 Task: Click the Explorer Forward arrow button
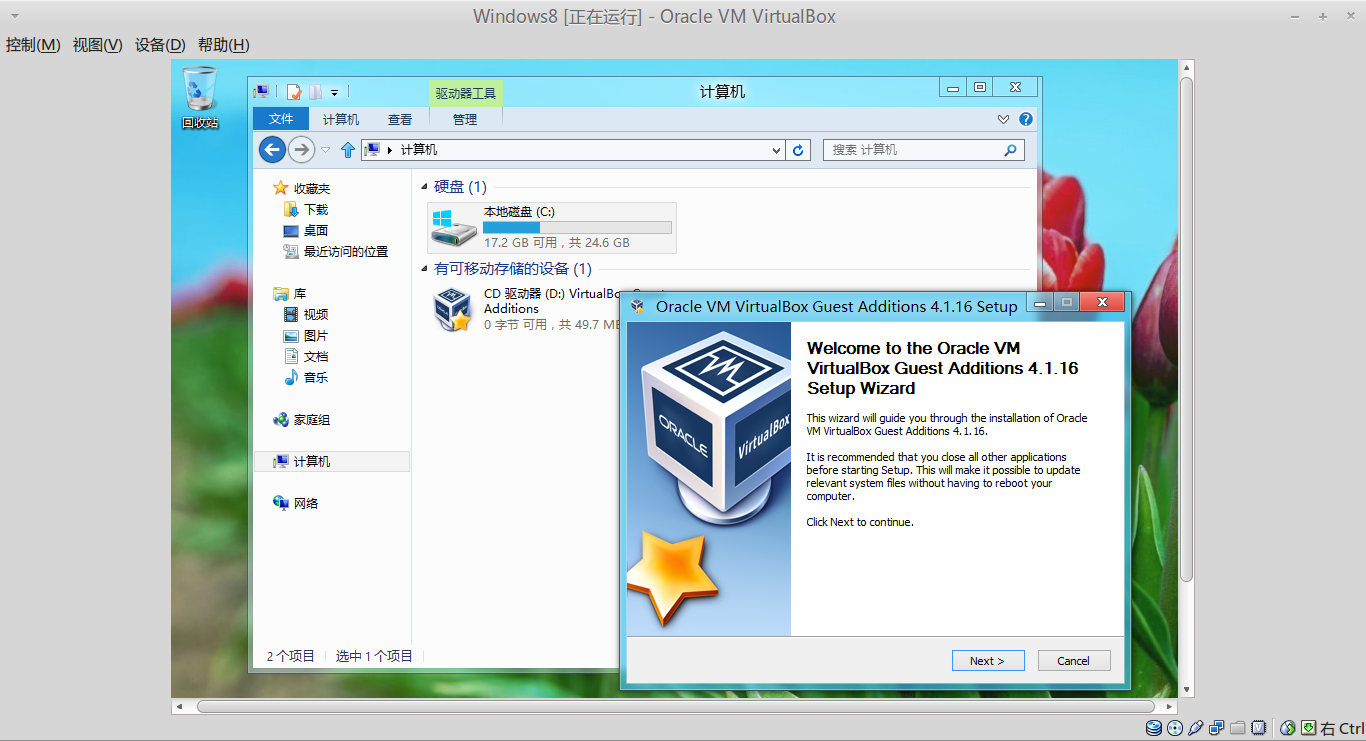[301, 150]
